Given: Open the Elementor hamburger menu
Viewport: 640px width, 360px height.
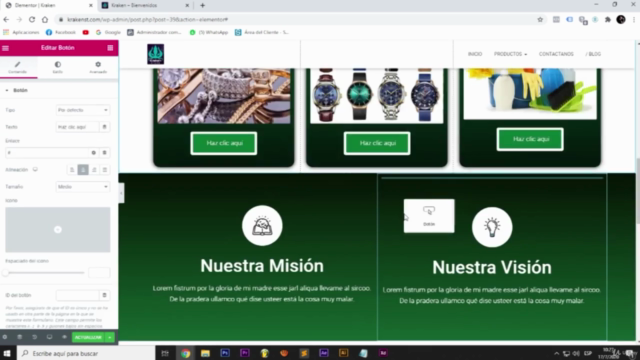Looking at the screenshot, I should tap(5, 48).
